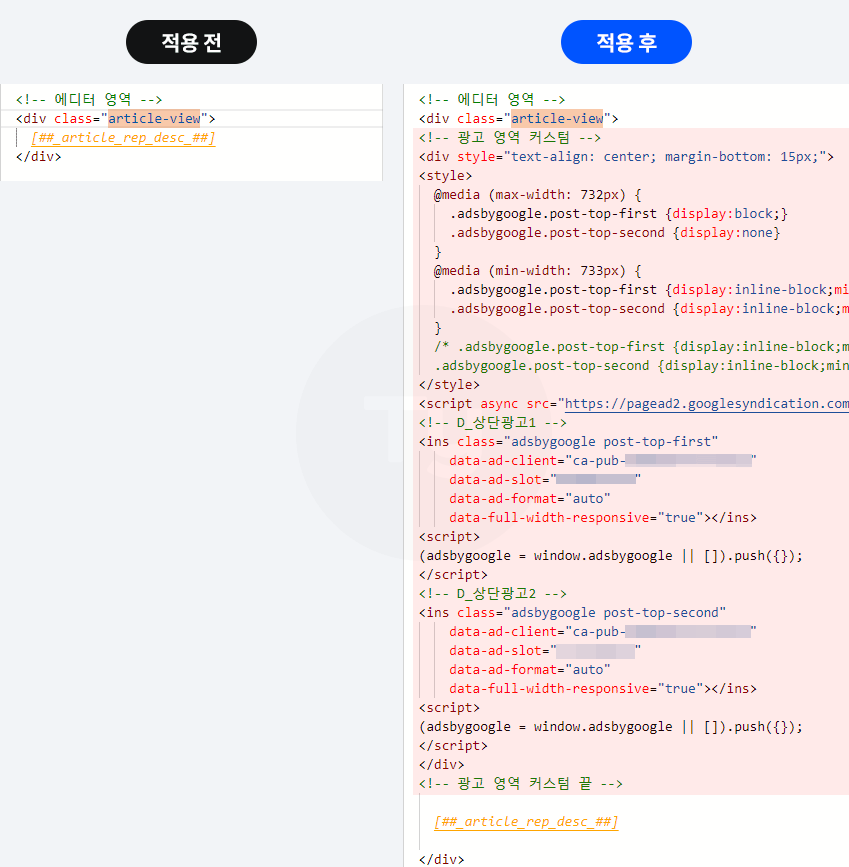
Task: Click the [##_article_rep_desc_##] tag in left panel
Action: click(x=123, y=137)
